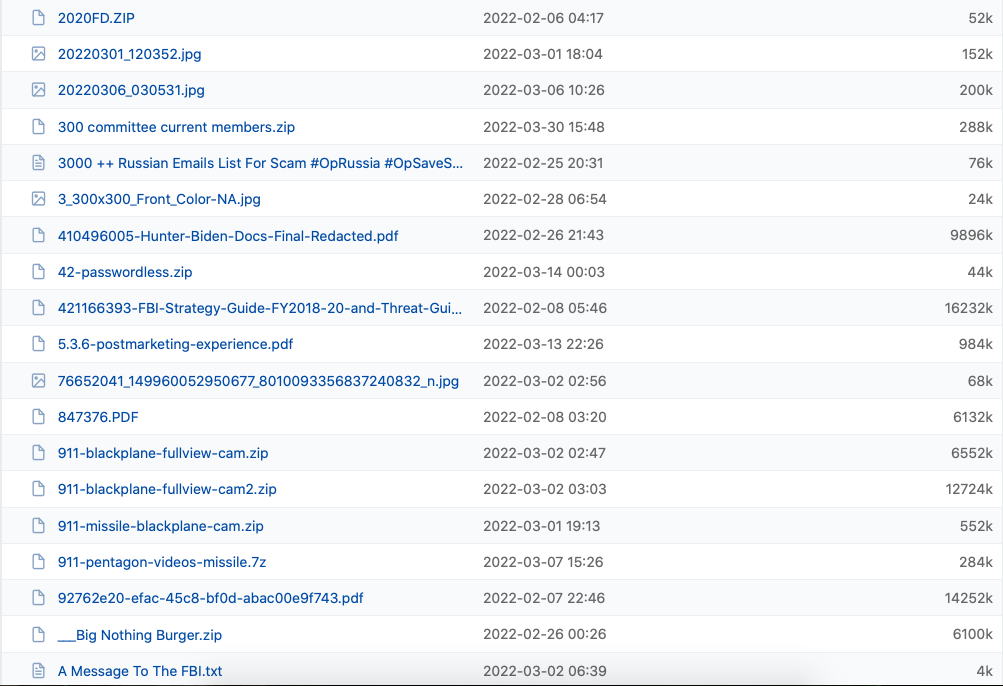Click file icon beside 911-pentagon-videos-missile.7z

pos(38,562)
